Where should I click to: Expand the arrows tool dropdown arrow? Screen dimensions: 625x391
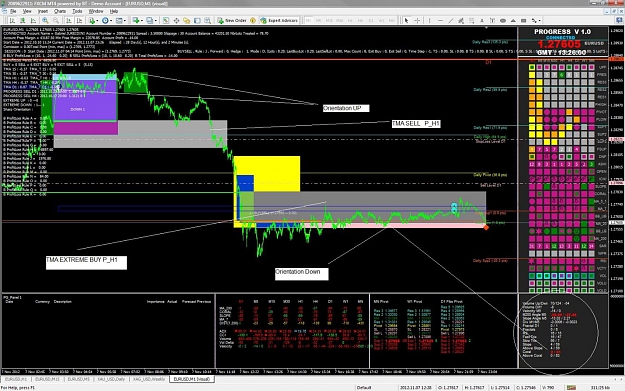(x=540, y=20)
